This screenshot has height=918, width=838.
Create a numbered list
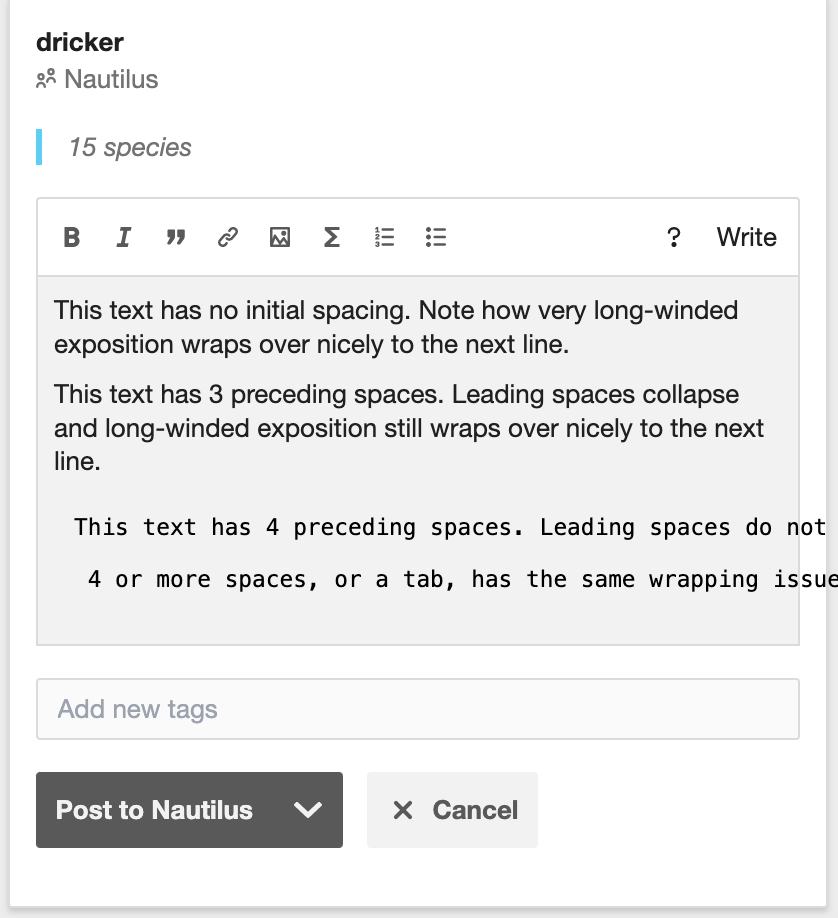[384, 237]
